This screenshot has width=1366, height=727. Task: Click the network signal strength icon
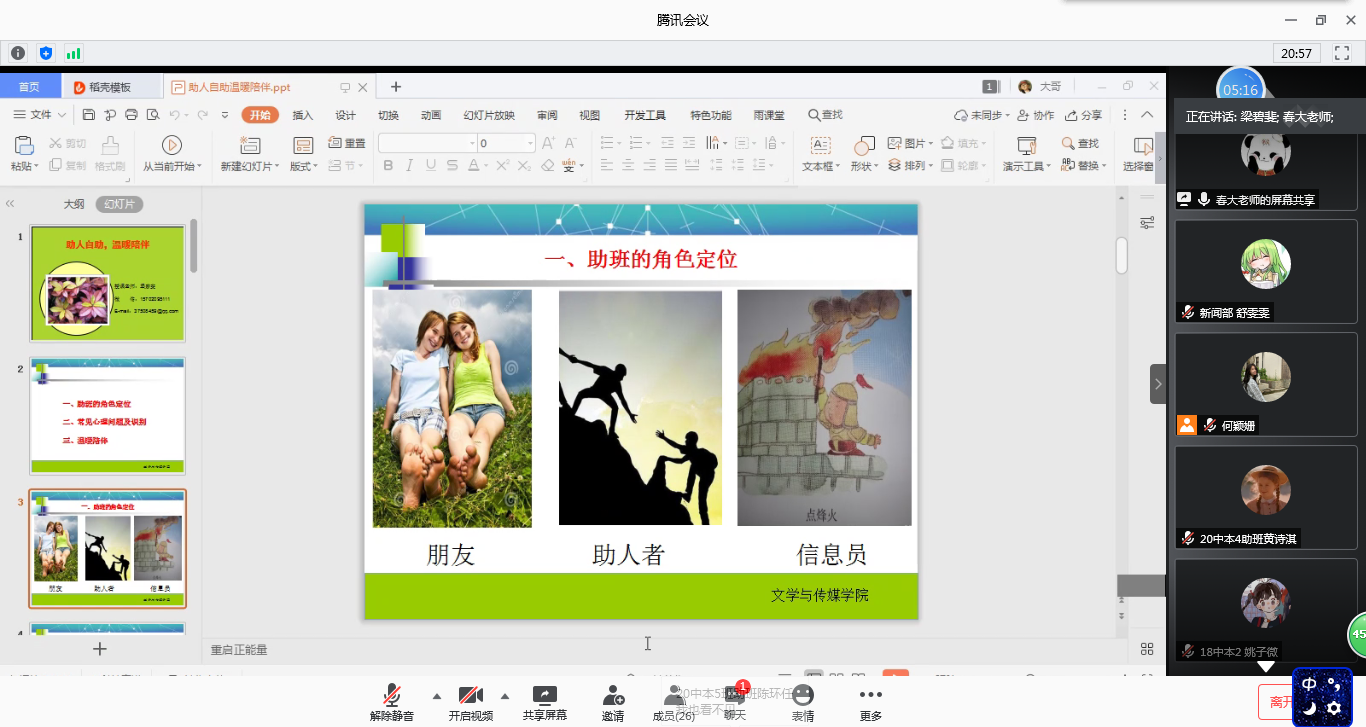(x=73, y=53)
